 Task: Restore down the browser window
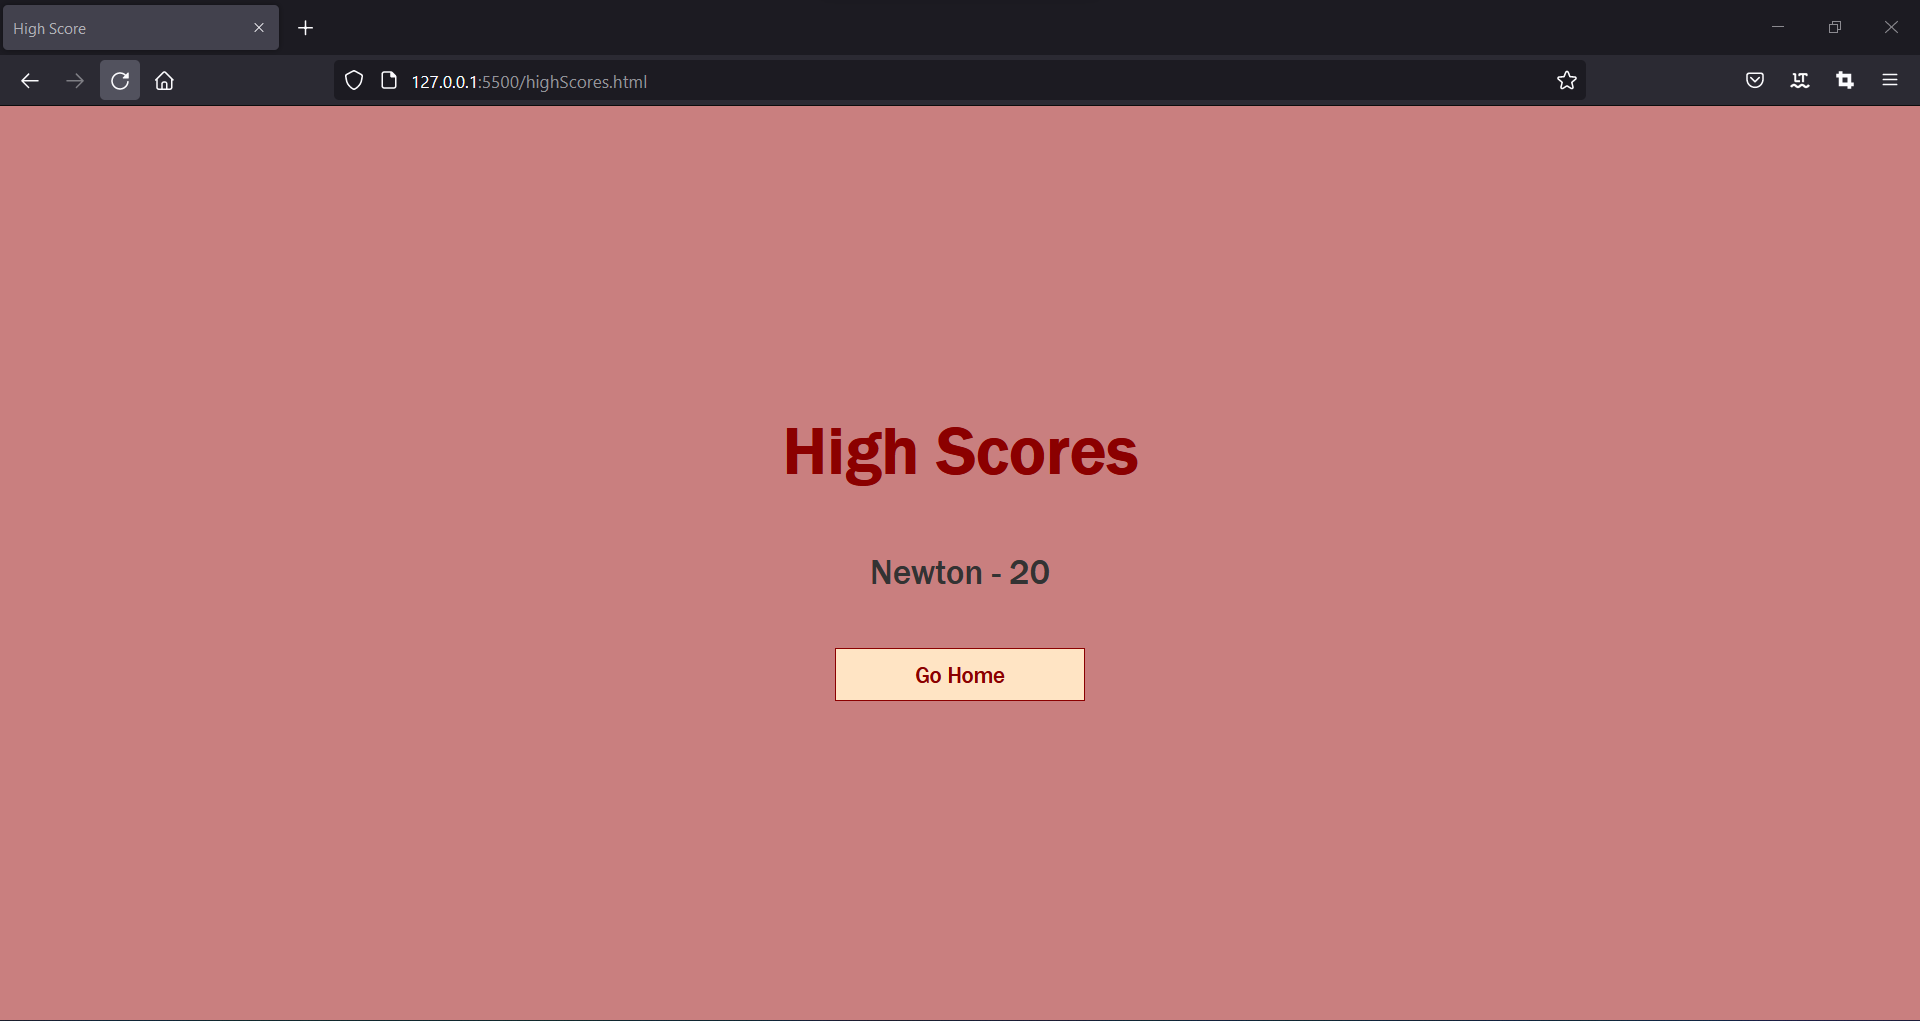pyautogui.click(x=1835, y=26)
